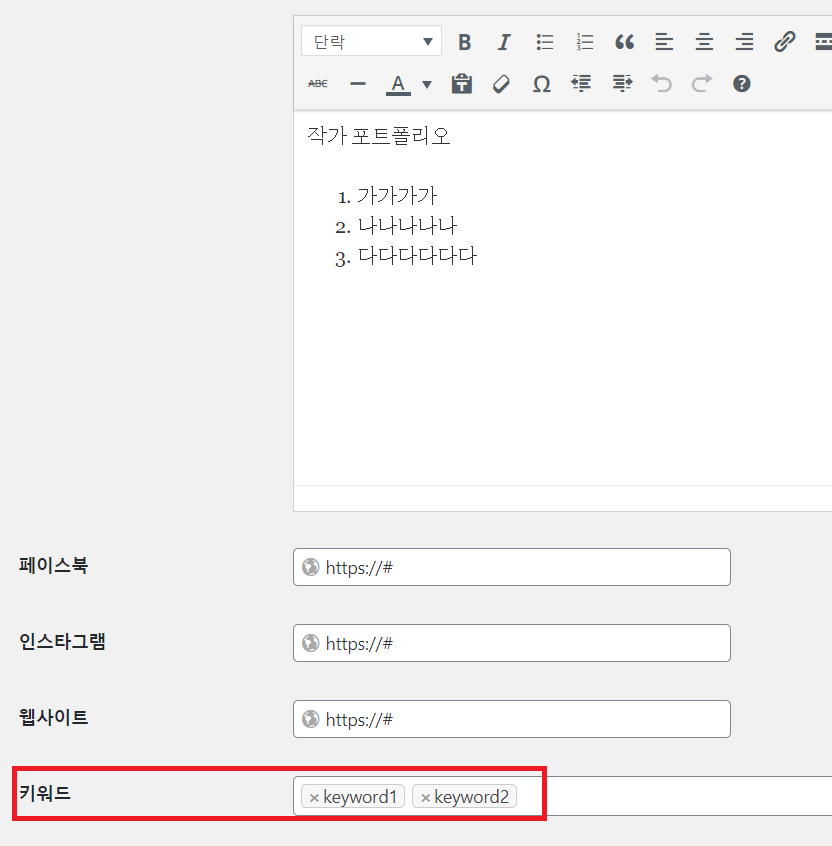Apply the text color
Viewport: 832px width, 846px height.
398,84
